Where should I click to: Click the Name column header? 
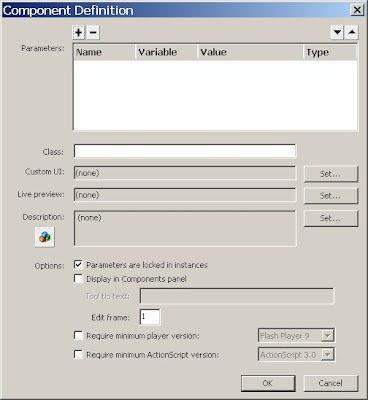click(x=105, y=52)
